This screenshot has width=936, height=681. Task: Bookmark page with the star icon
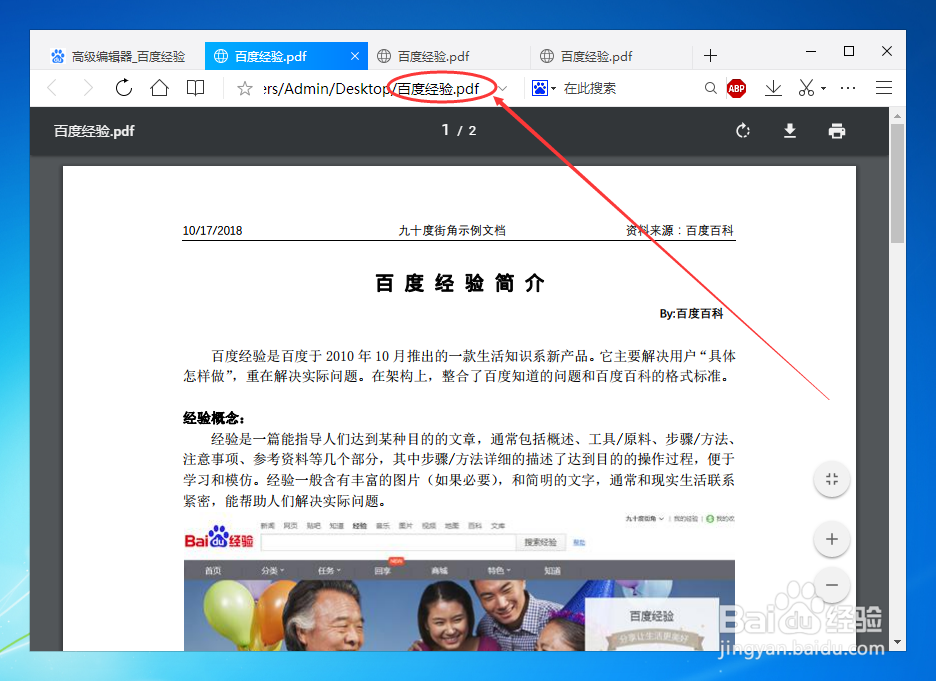(x=245, y=89)
